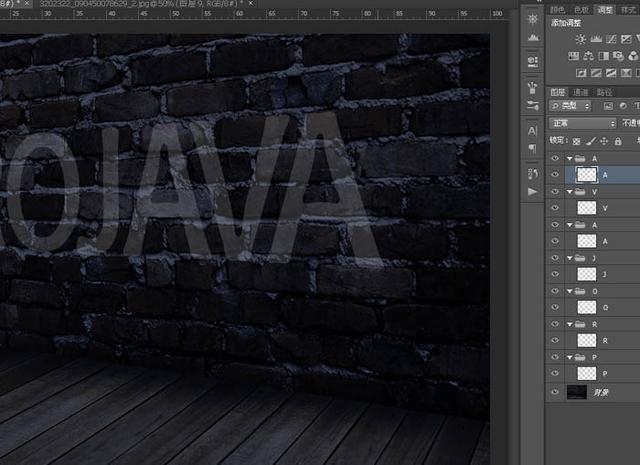
Task: Collapse the topmost A group
Action: (569, 158)
